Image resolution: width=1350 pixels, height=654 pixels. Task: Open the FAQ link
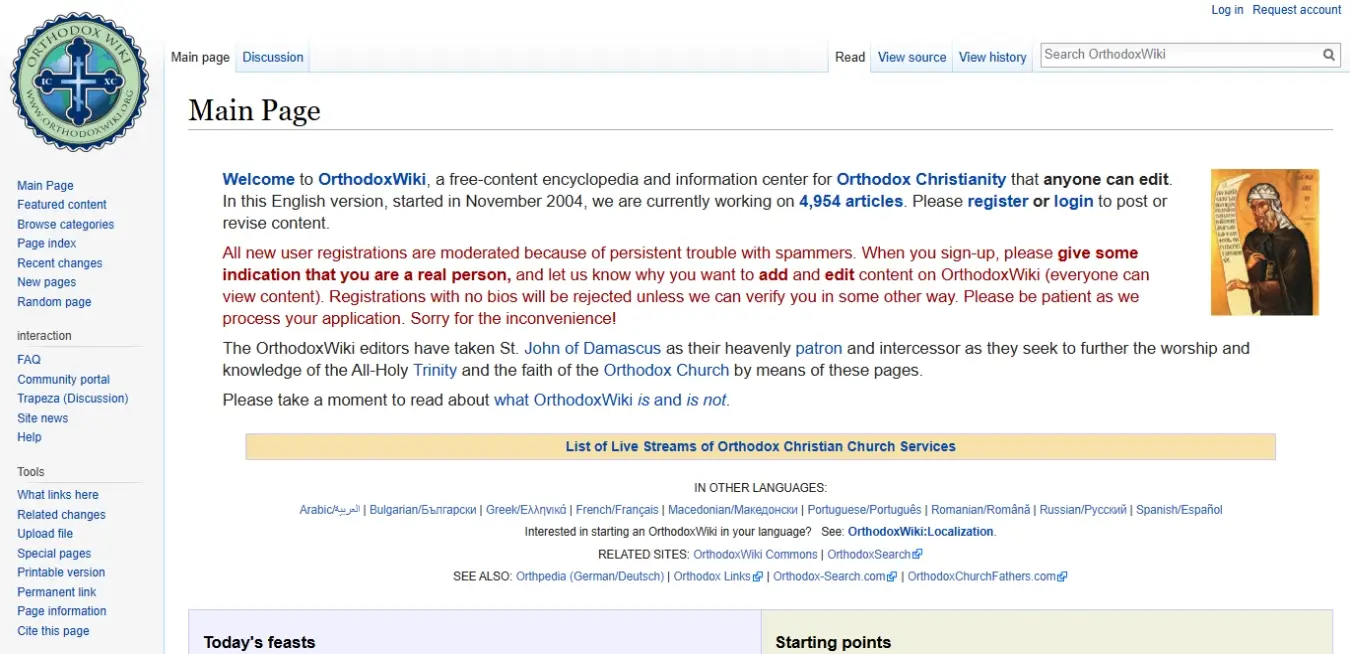click(29, 360)
